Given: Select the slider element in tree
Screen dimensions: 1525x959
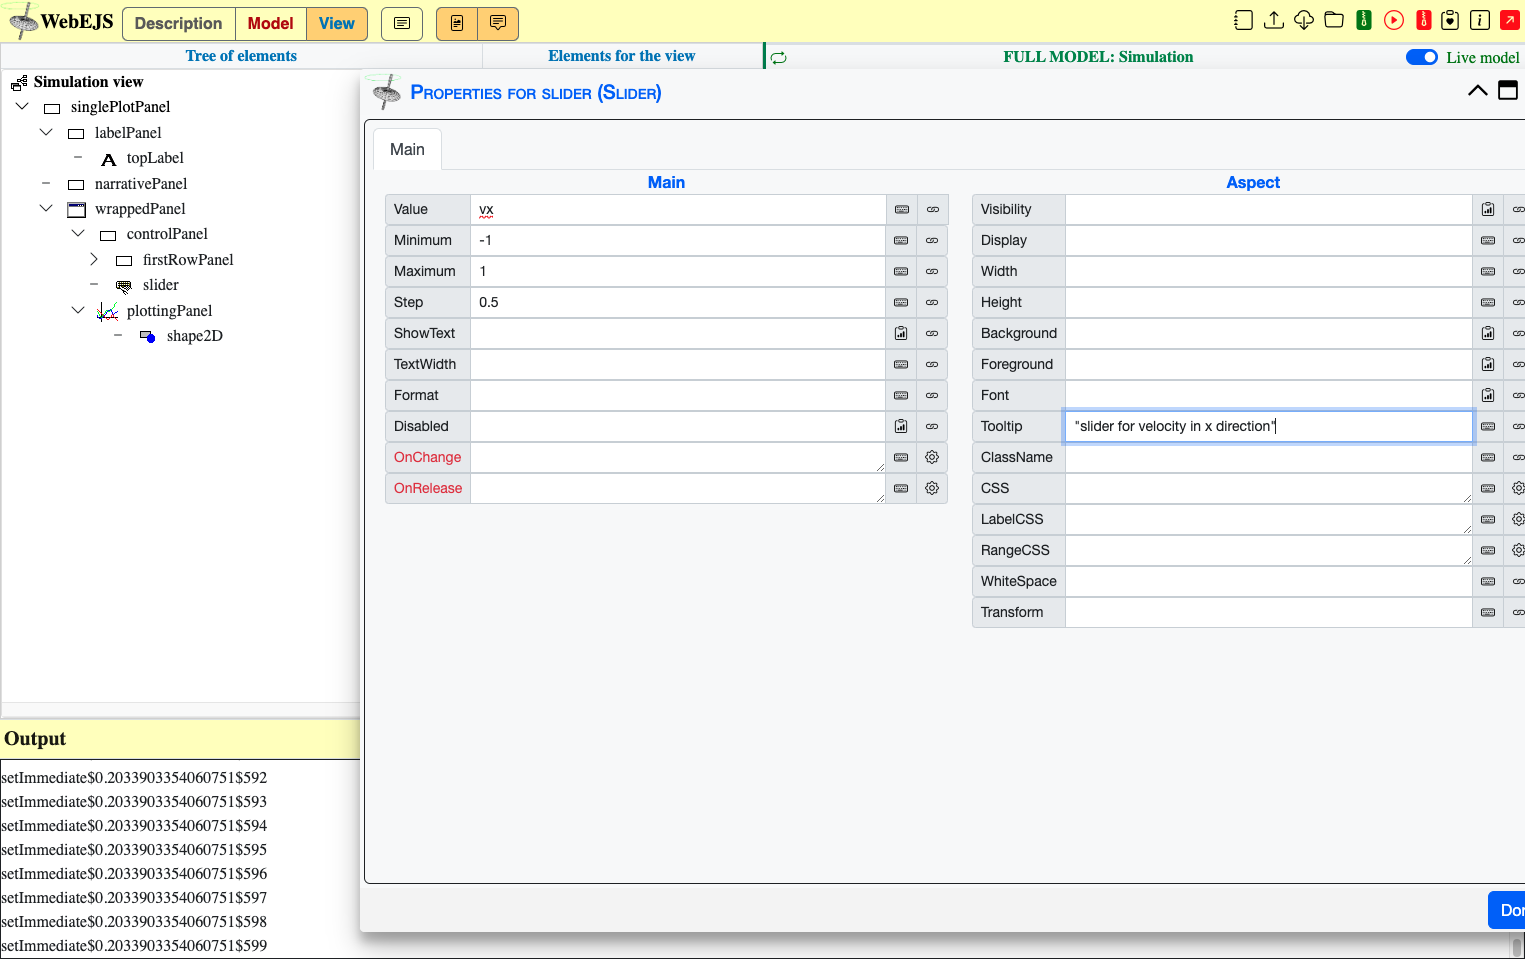Looking at the screenshot, I should click(160, 285).
